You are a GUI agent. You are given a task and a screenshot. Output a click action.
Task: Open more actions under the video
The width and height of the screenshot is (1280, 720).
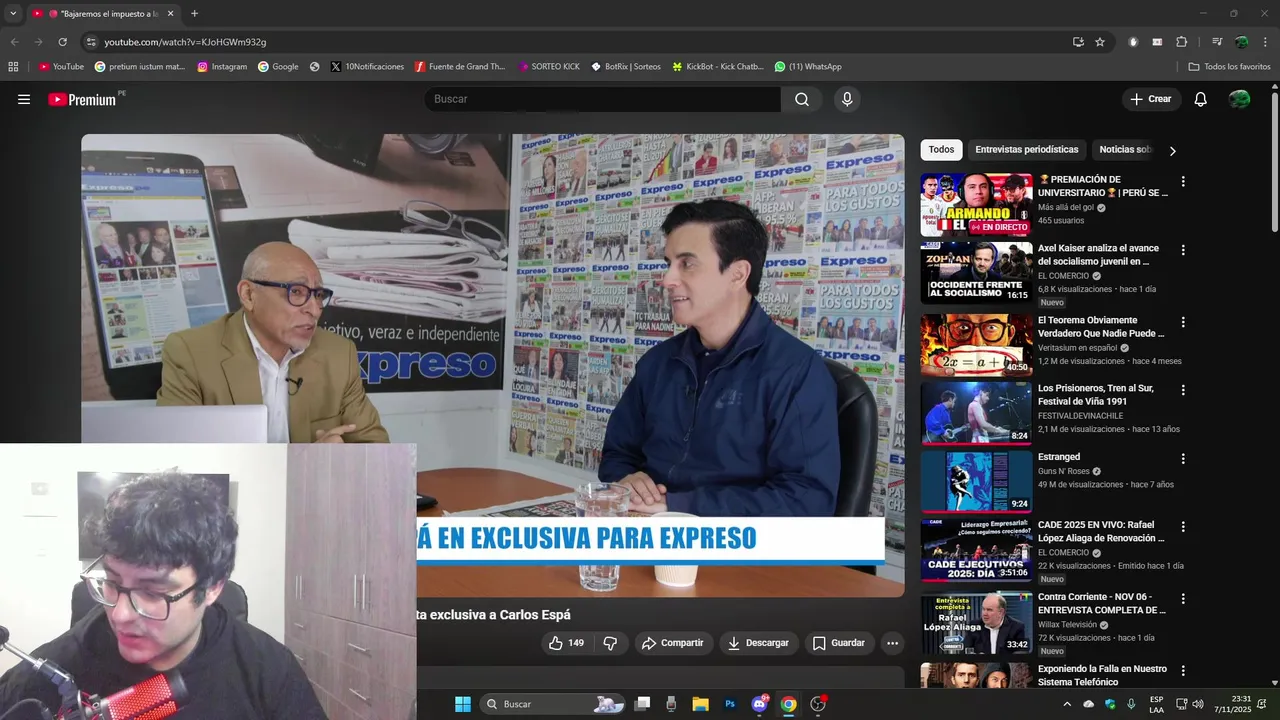click(893, 643)
